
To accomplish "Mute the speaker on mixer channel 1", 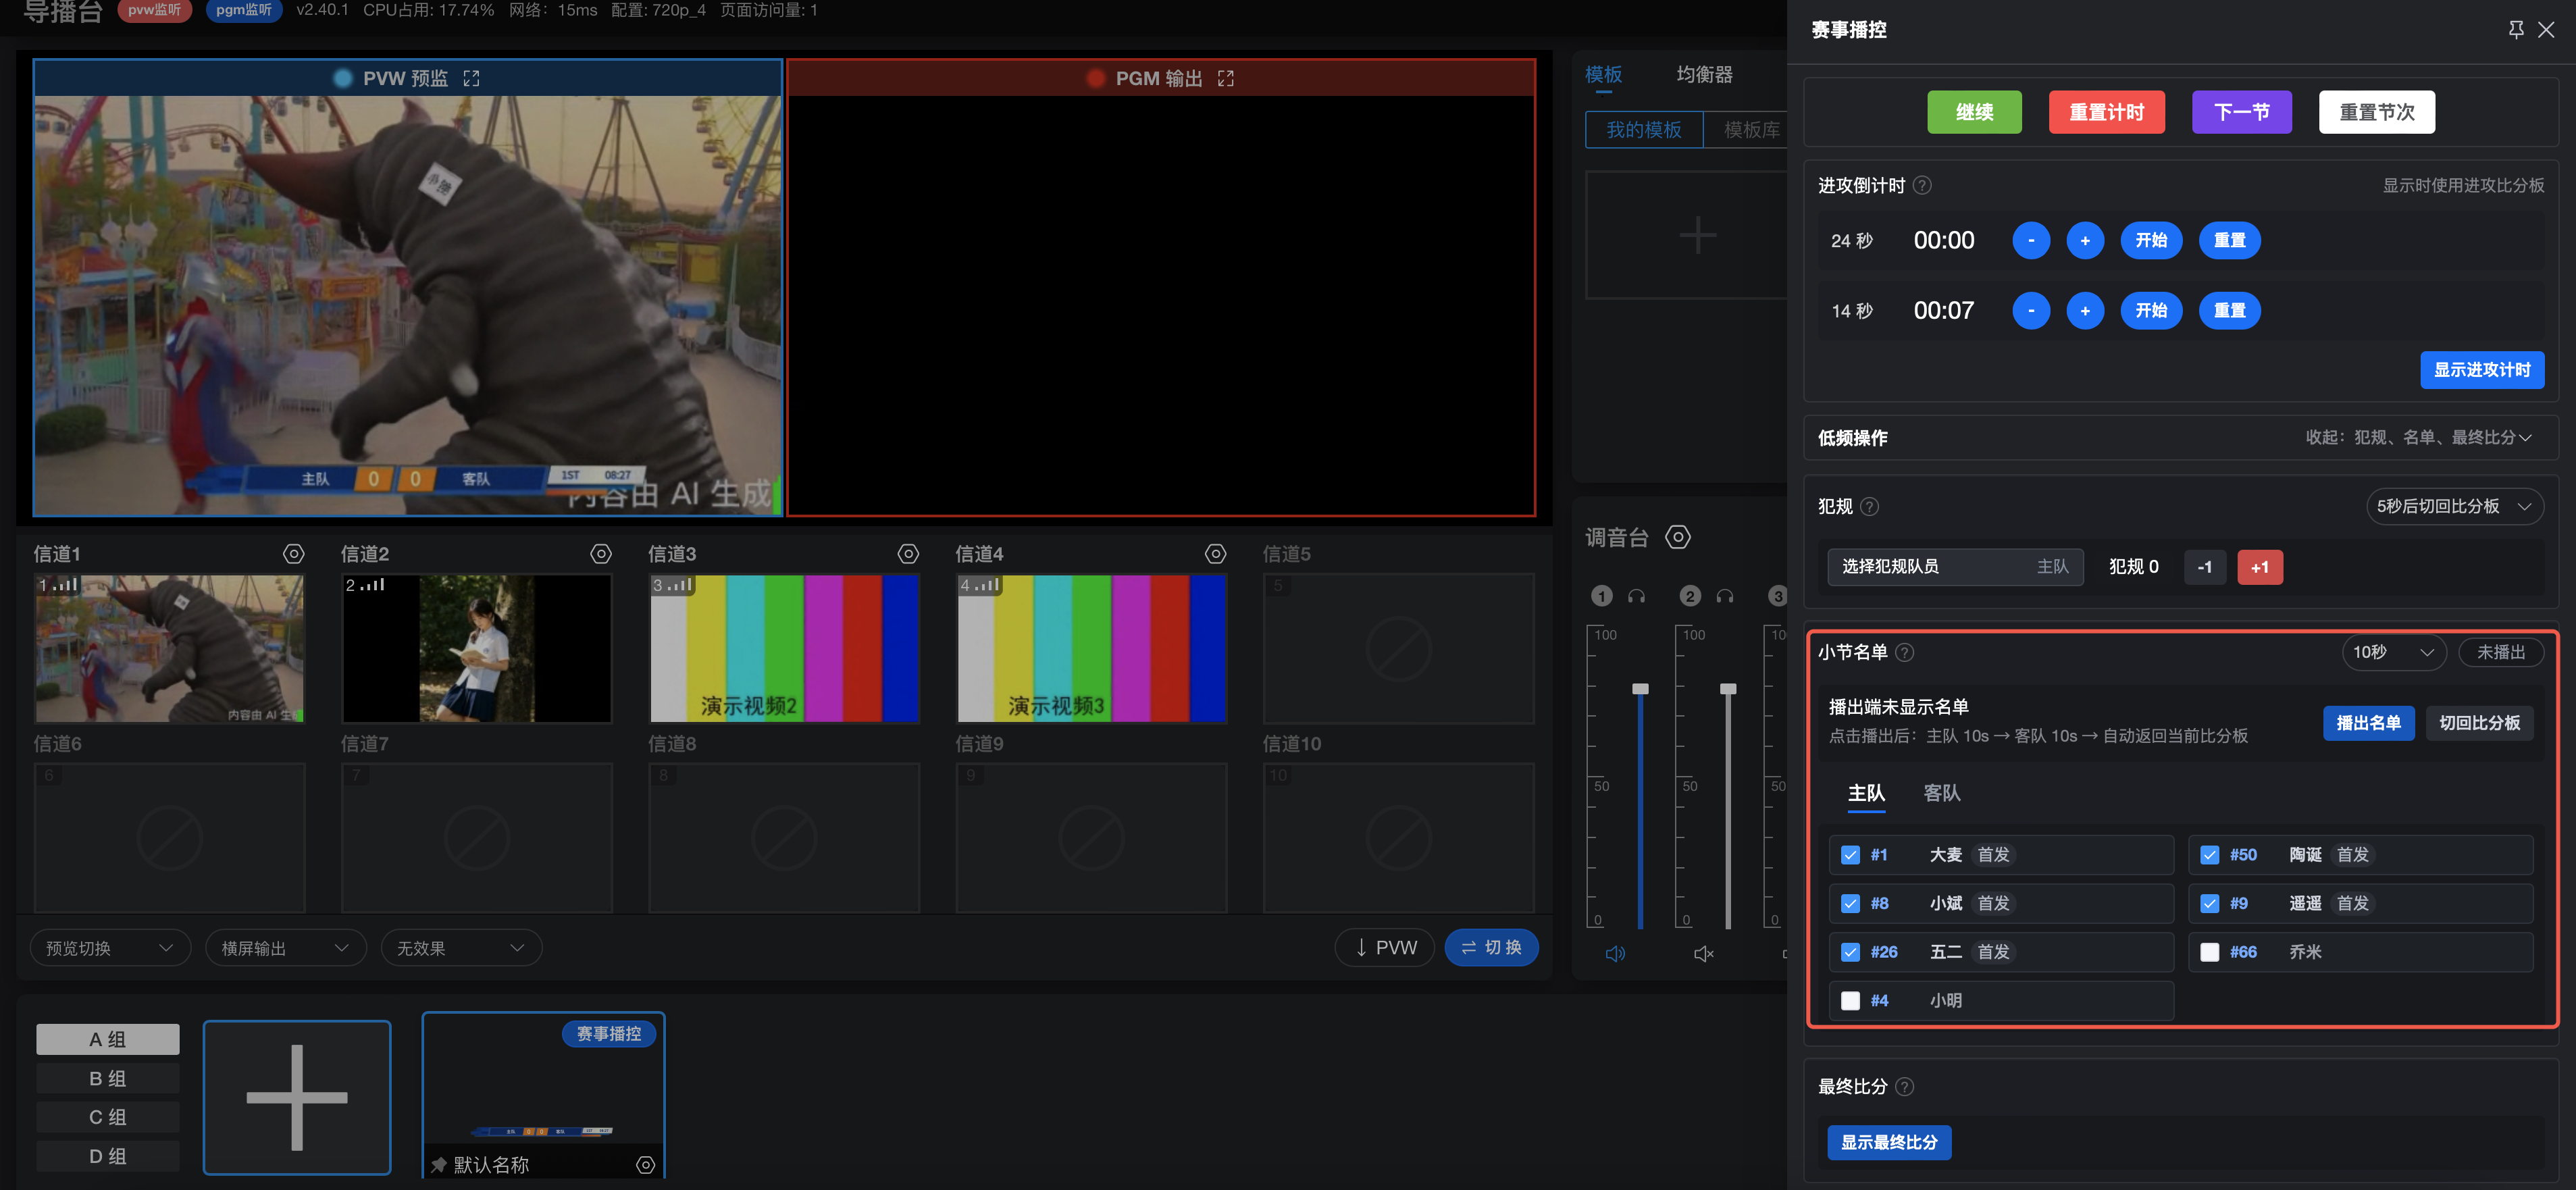I will pyautogui.click(x=1615, y=953).
